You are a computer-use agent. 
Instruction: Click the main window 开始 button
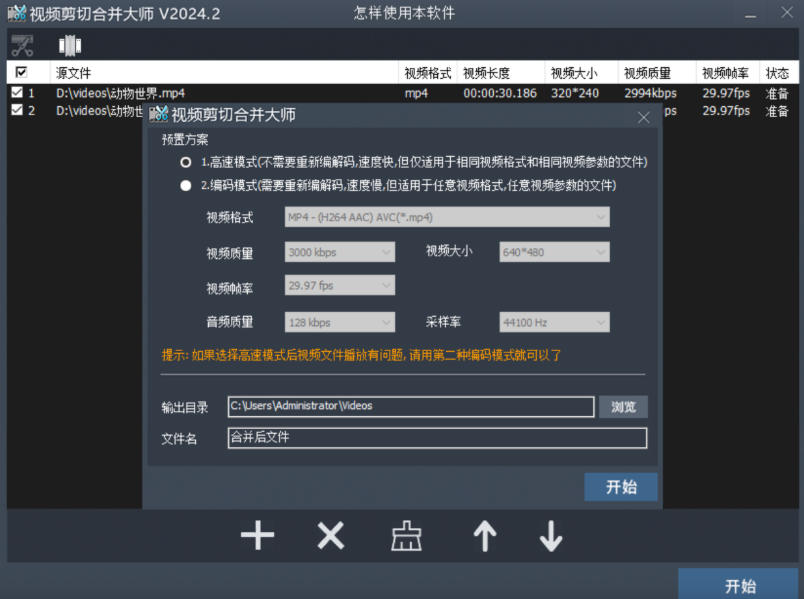740,585
